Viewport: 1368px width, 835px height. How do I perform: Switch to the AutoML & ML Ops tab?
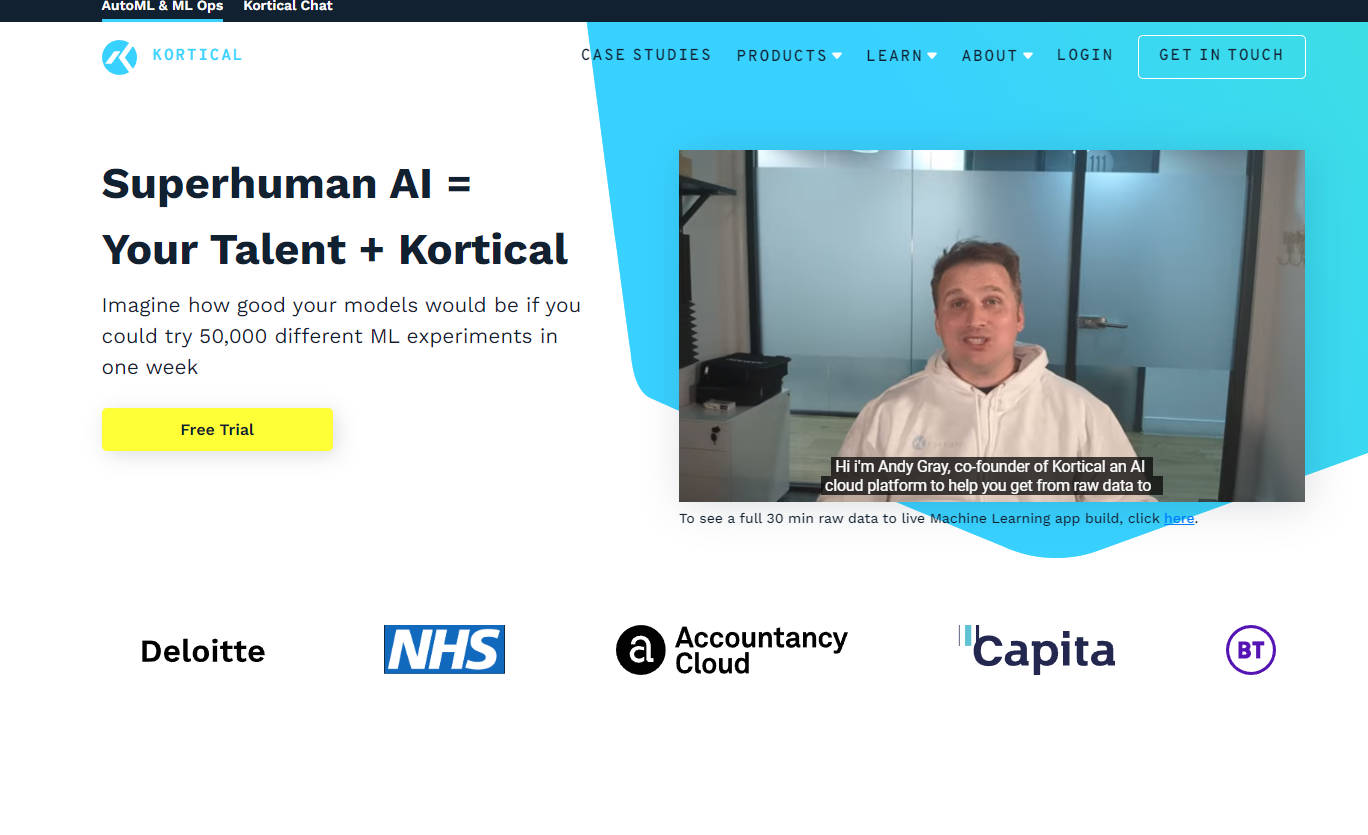click(162, 6)
